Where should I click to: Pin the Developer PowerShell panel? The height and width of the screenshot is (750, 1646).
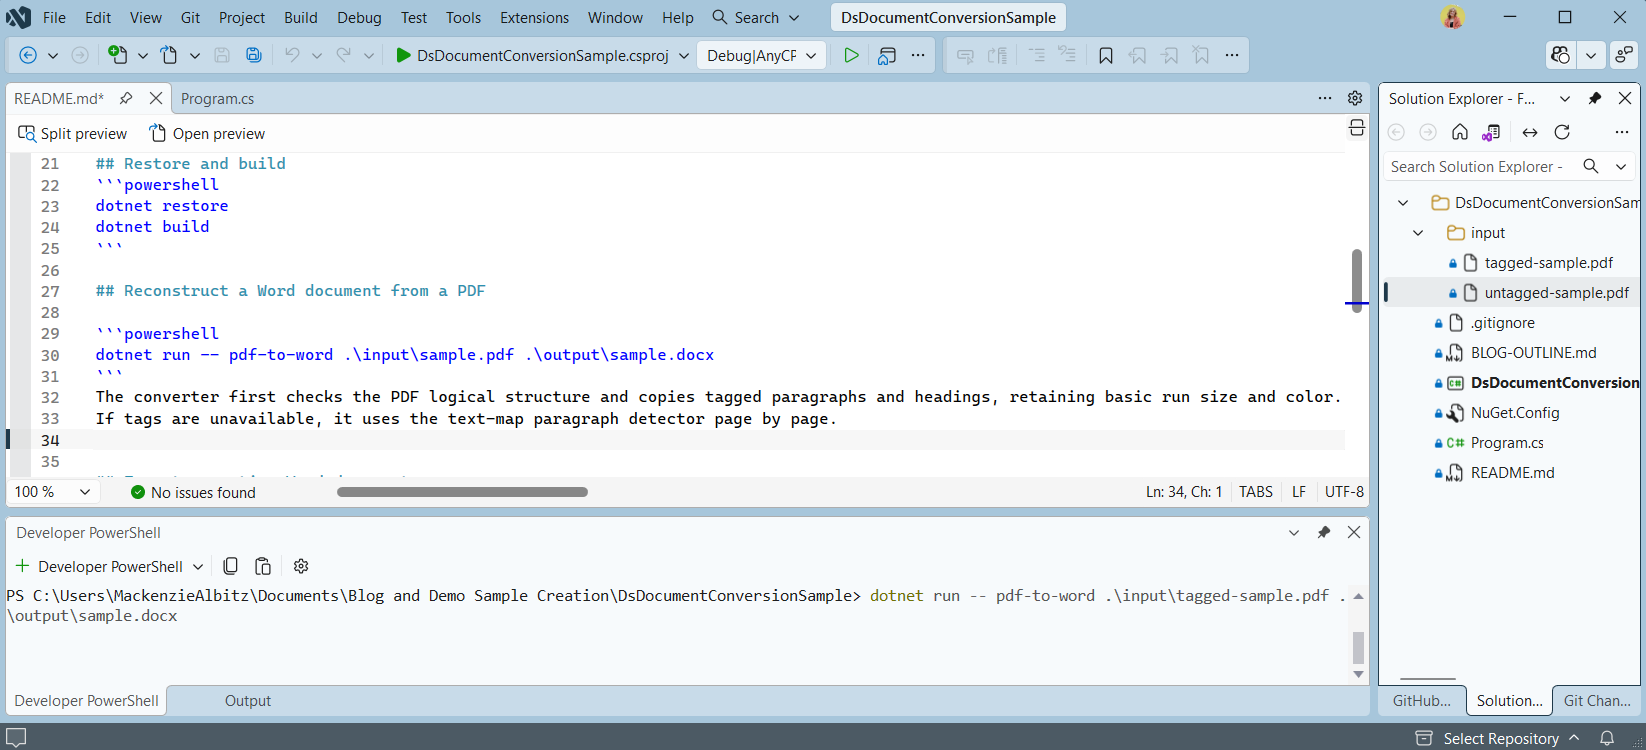pyautogui.click(x=1324, y=532)
